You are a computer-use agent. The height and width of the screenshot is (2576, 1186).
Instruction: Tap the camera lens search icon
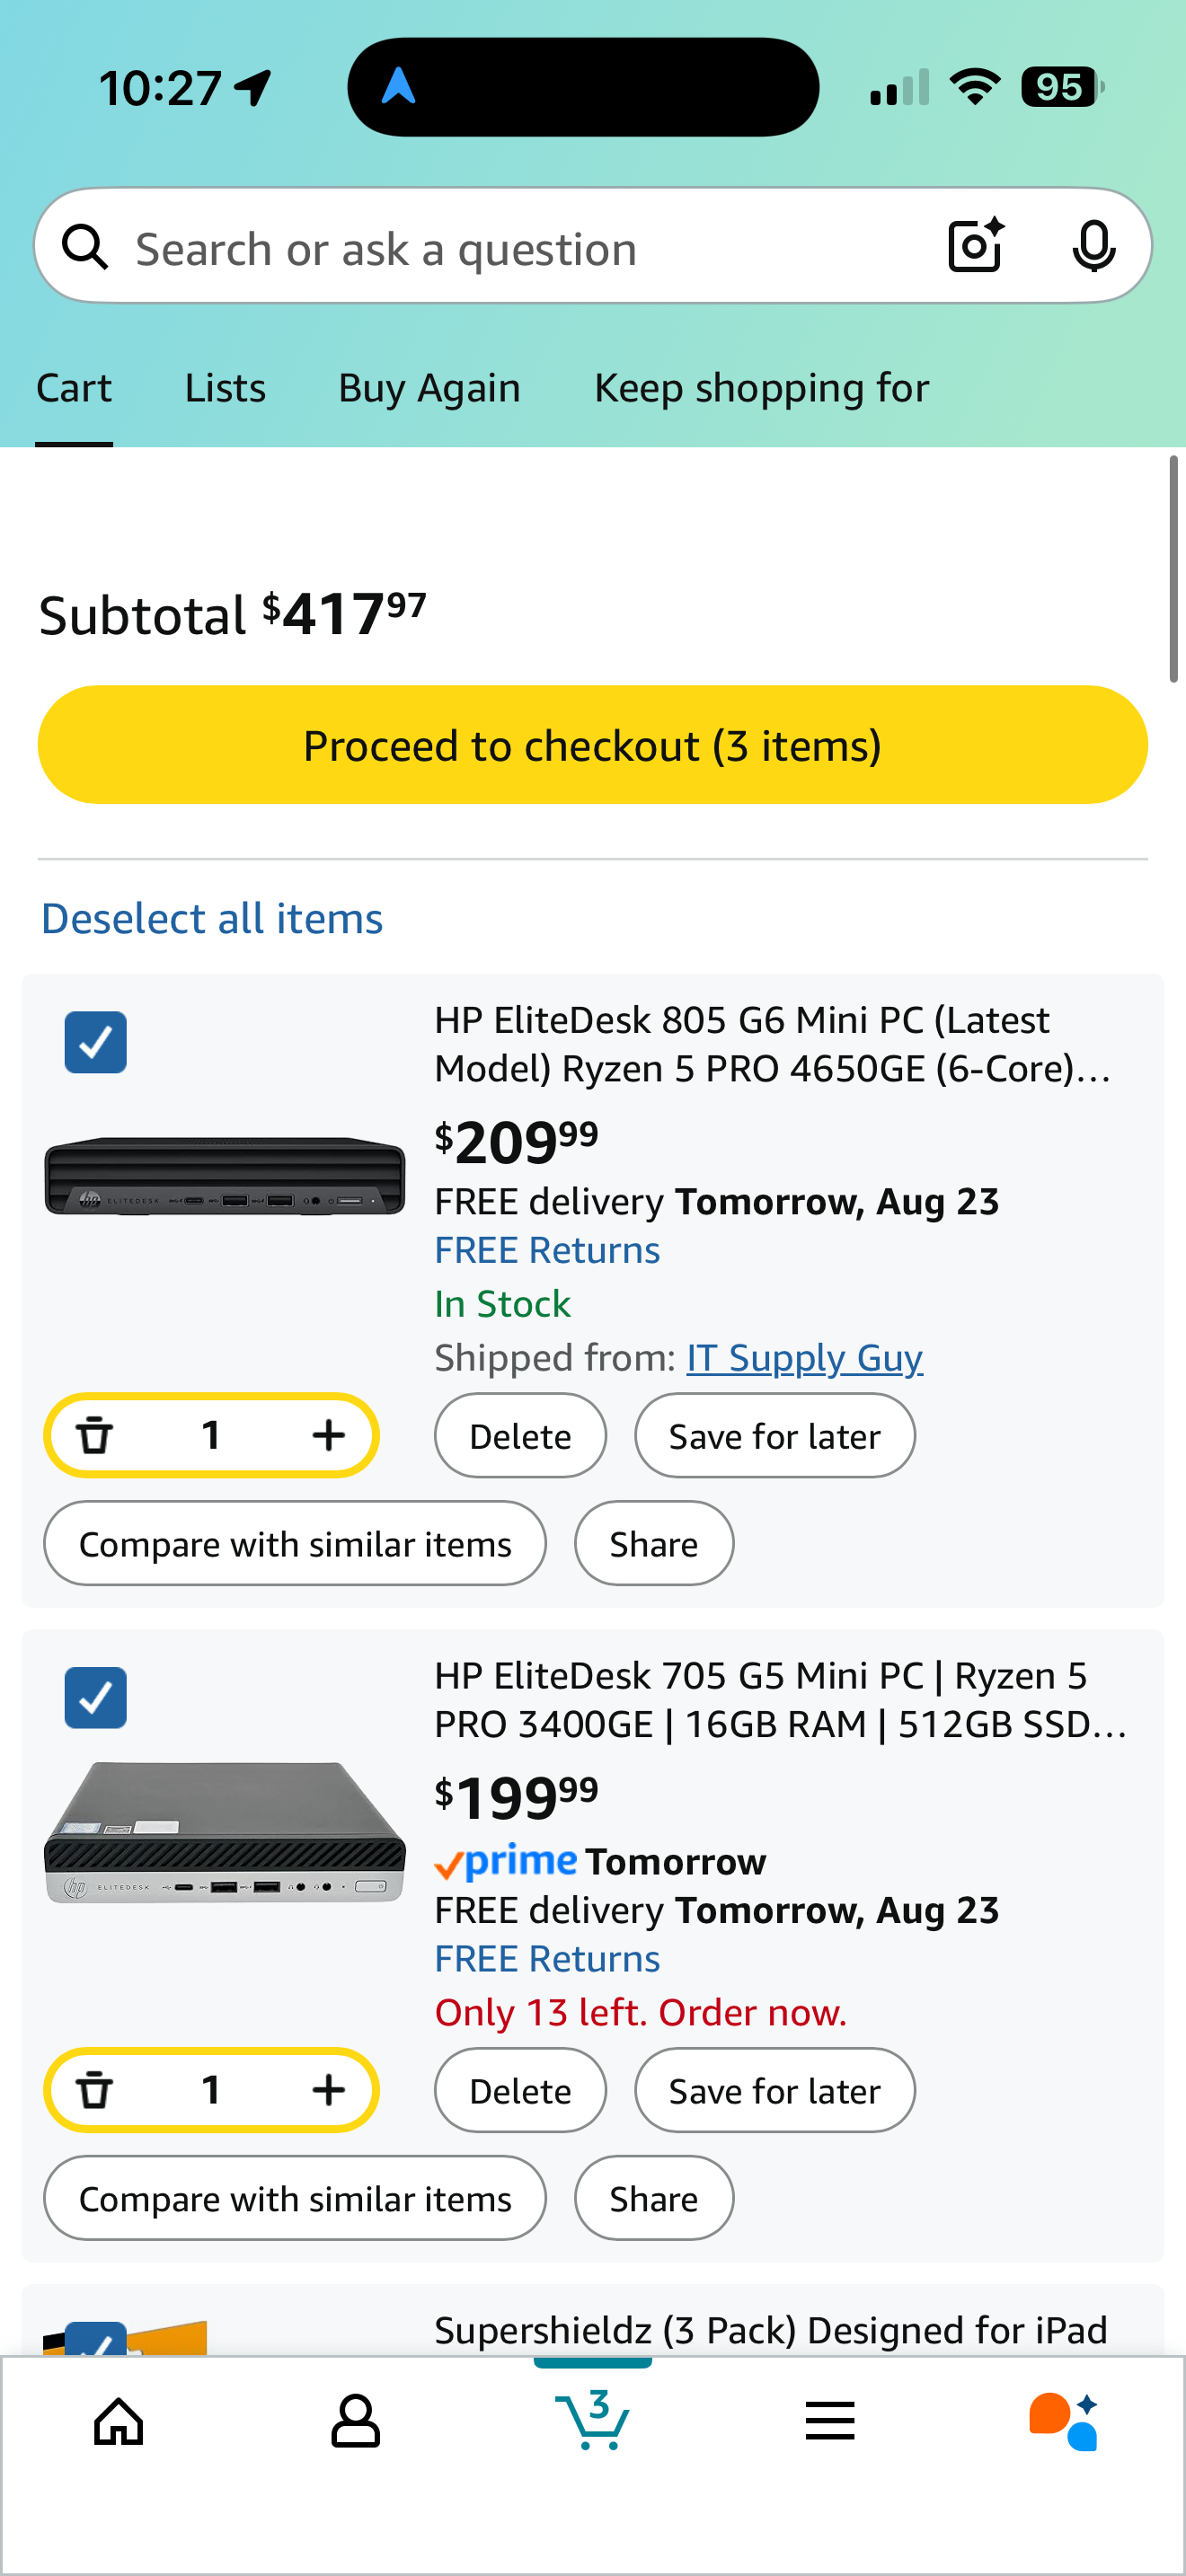975,245
